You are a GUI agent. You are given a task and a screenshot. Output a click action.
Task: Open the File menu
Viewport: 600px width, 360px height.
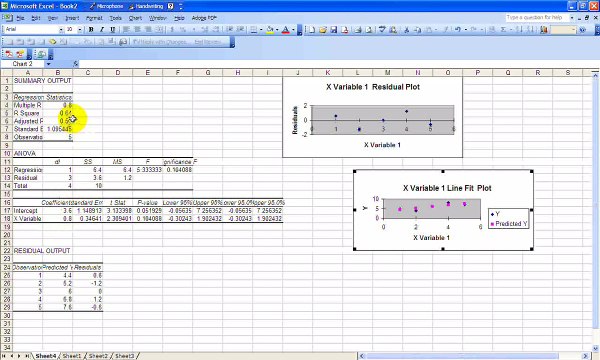pyautogui.click(x=20, y=18)
